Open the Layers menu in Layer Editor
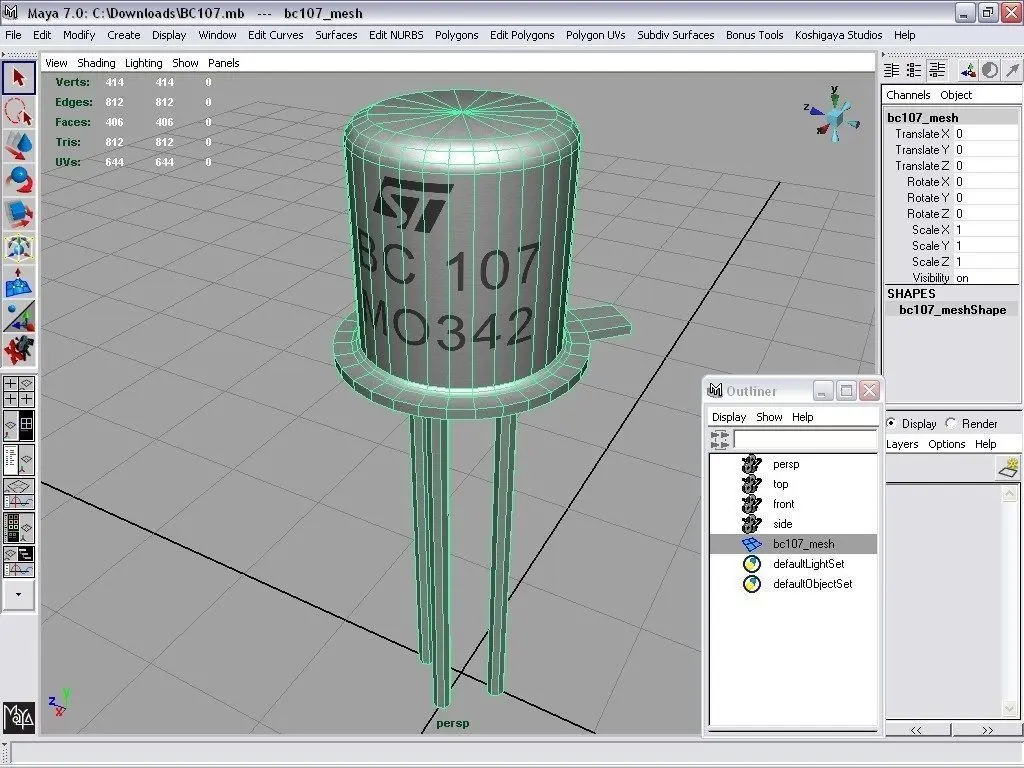This screenshot has width=1024, height=768. pyautogui.click(x=902, y=444)
